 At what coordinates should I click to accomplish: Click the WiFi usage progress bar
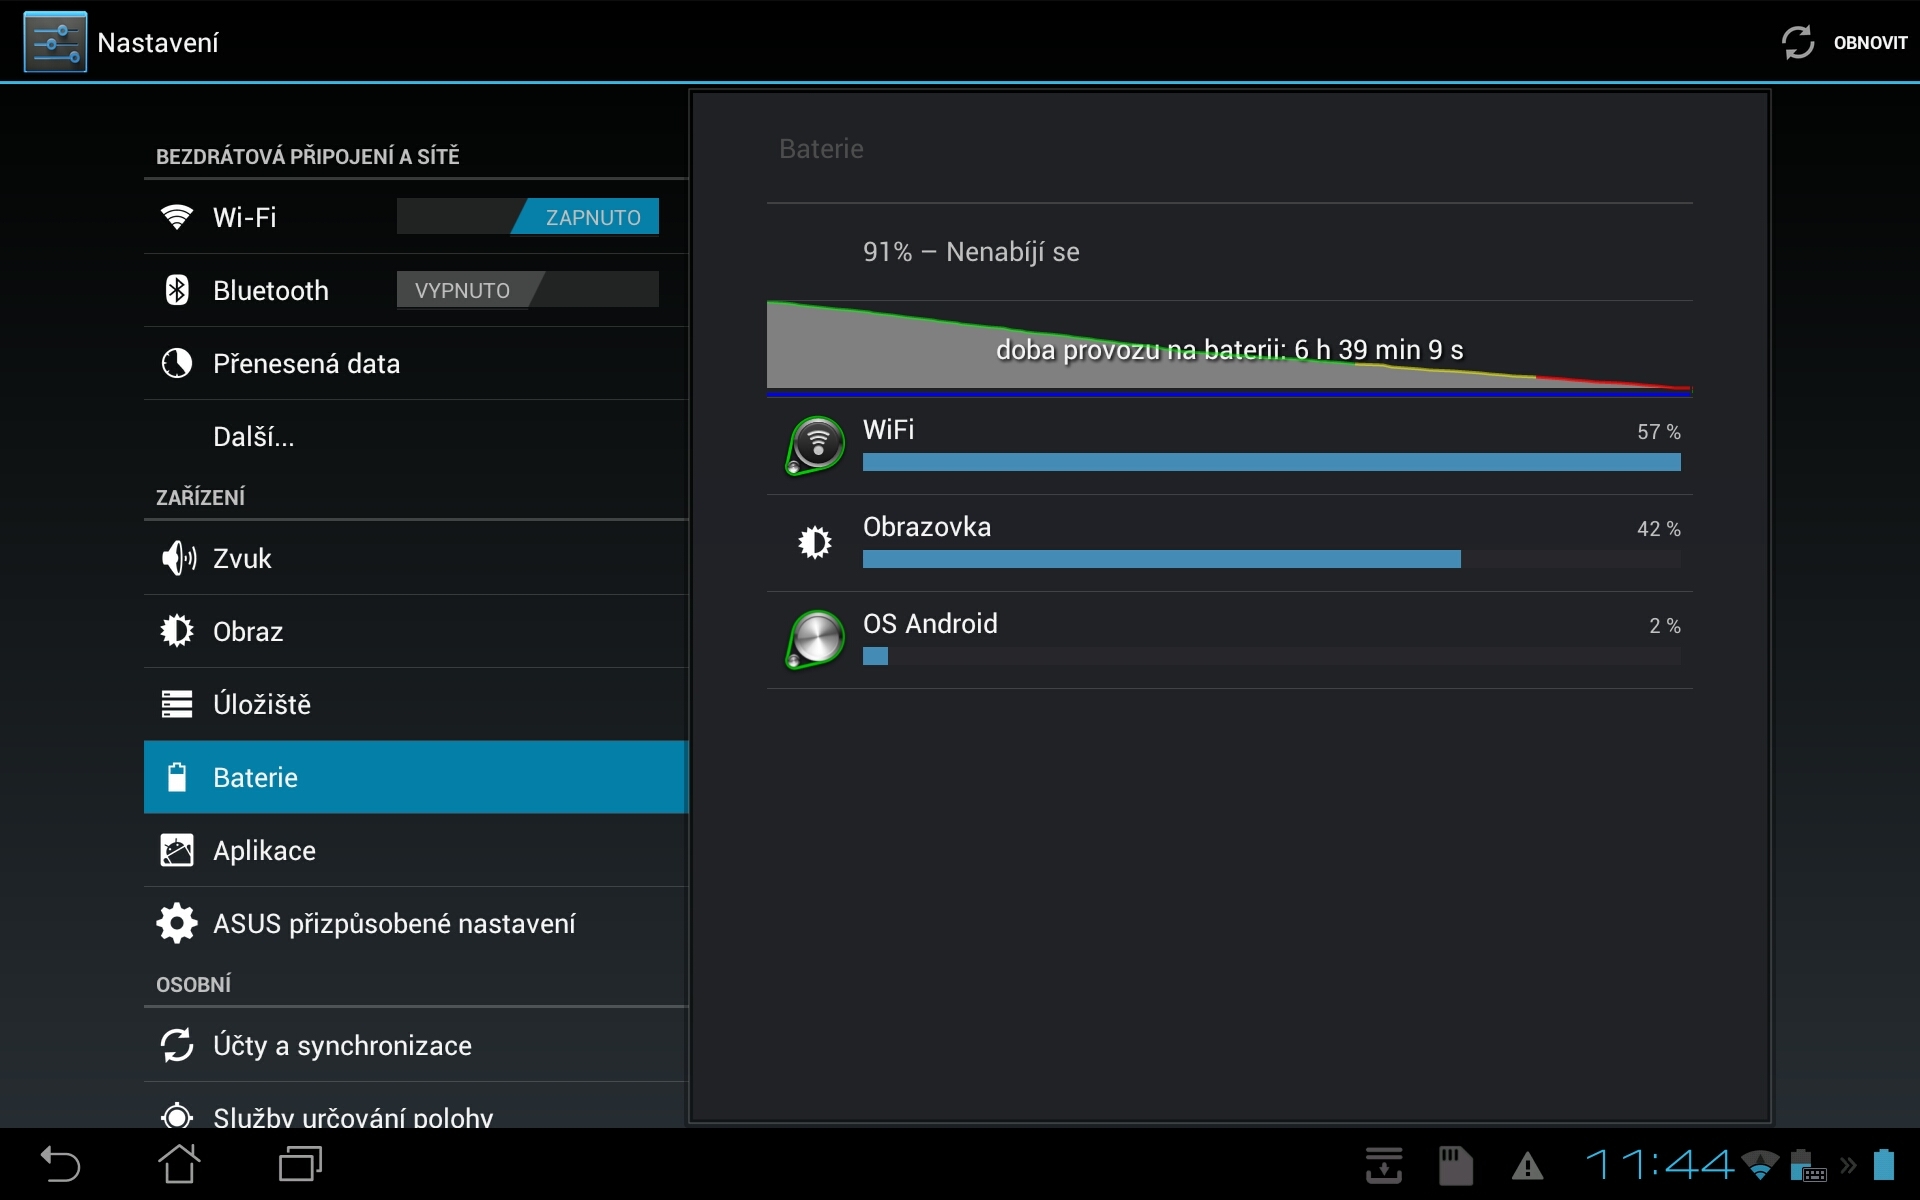point(1270,463)
